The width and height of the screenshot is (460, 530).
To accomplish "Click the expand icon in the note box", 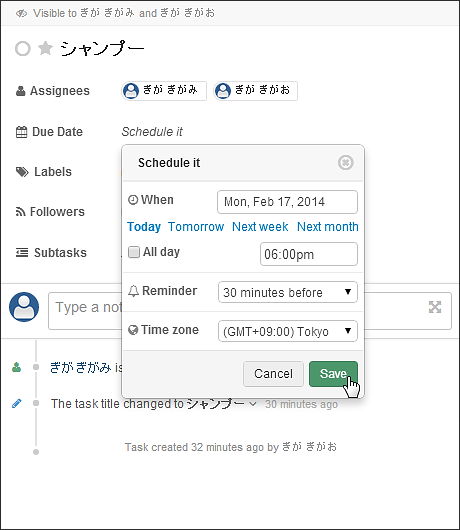I will [435, 307].
